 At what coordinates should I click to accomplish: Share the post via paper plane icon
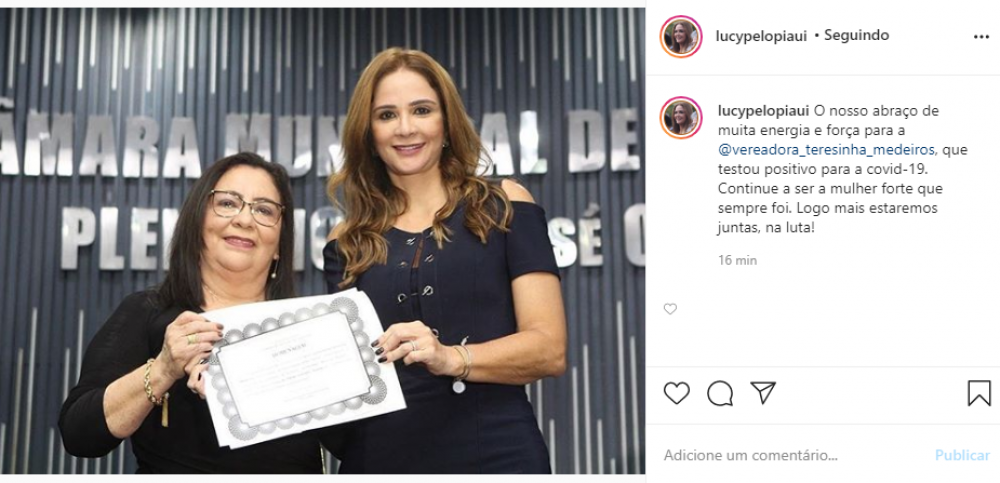click(x=763, y=392)
